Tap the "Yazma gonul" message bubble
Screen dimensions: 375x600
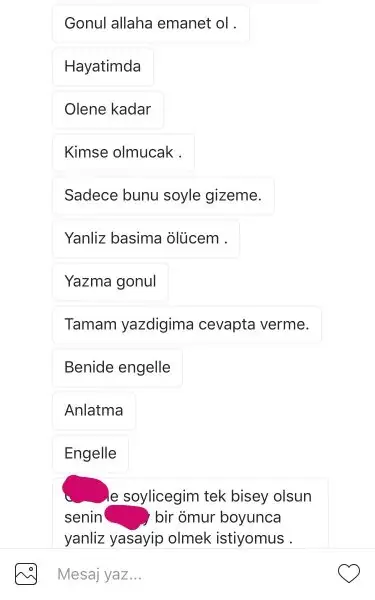pos(111,281)
